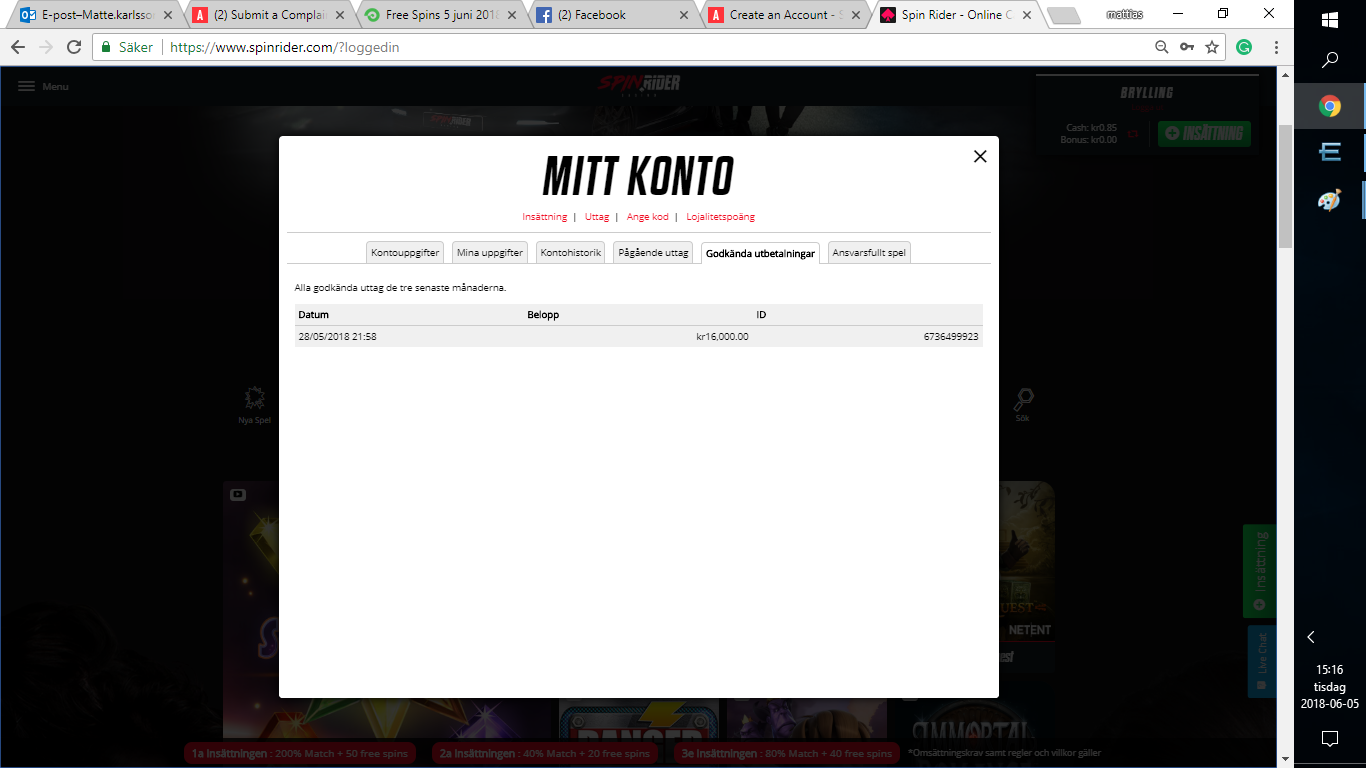This screenshot has height=768, width=1366.
Task: Click the 2a Insättningen promo banner
Action: [545, 753]
